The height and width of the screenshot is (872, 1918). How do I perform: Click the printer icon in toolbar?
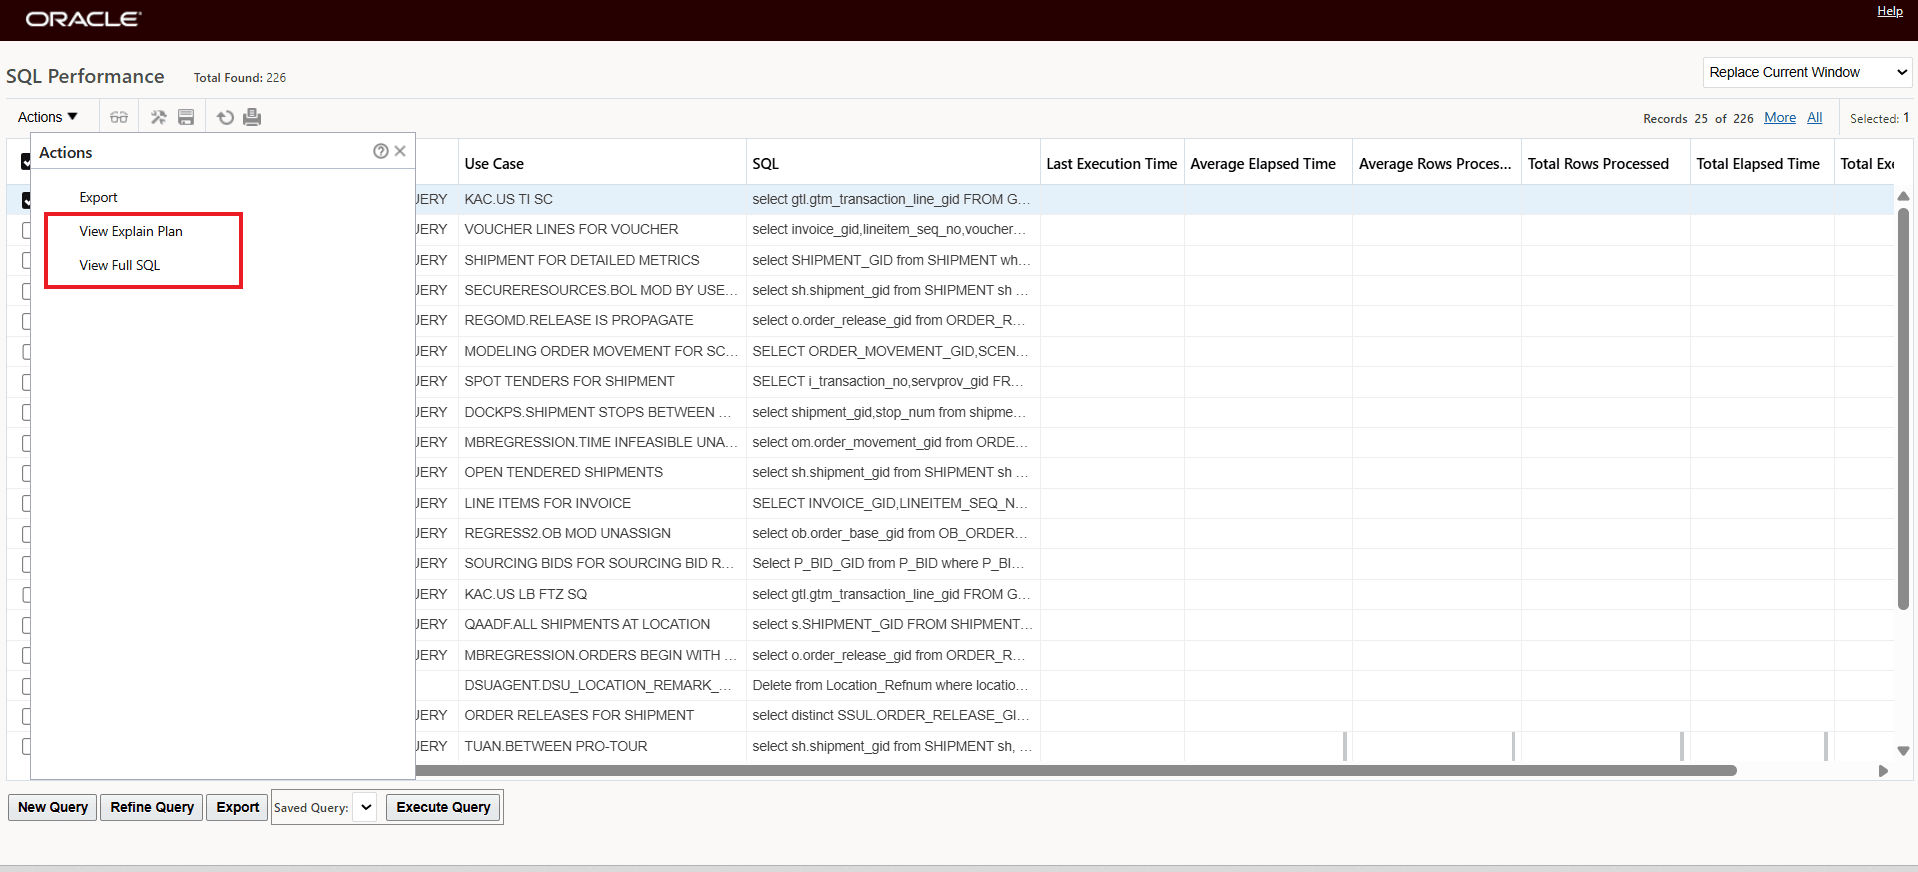click(252, 117)
